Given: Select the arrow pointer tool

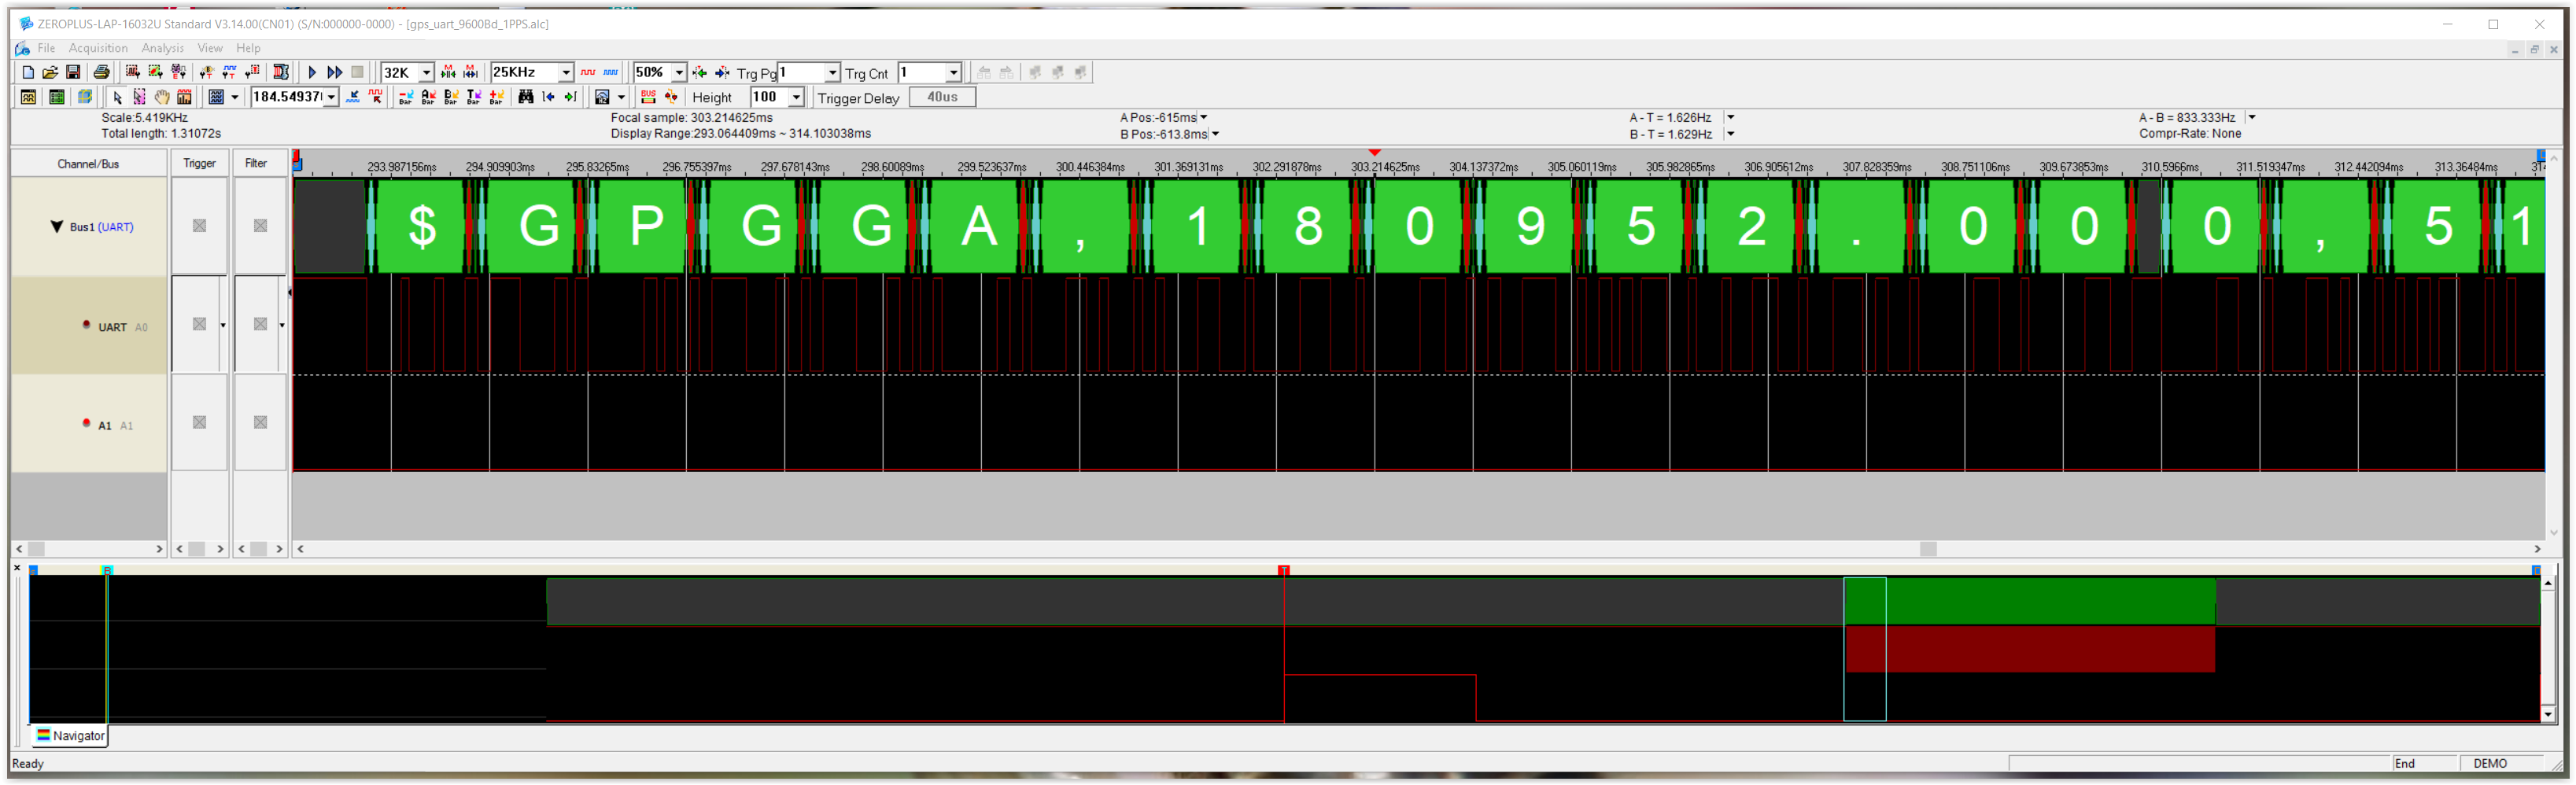Looking at the screenshot, I should point(117,97).
